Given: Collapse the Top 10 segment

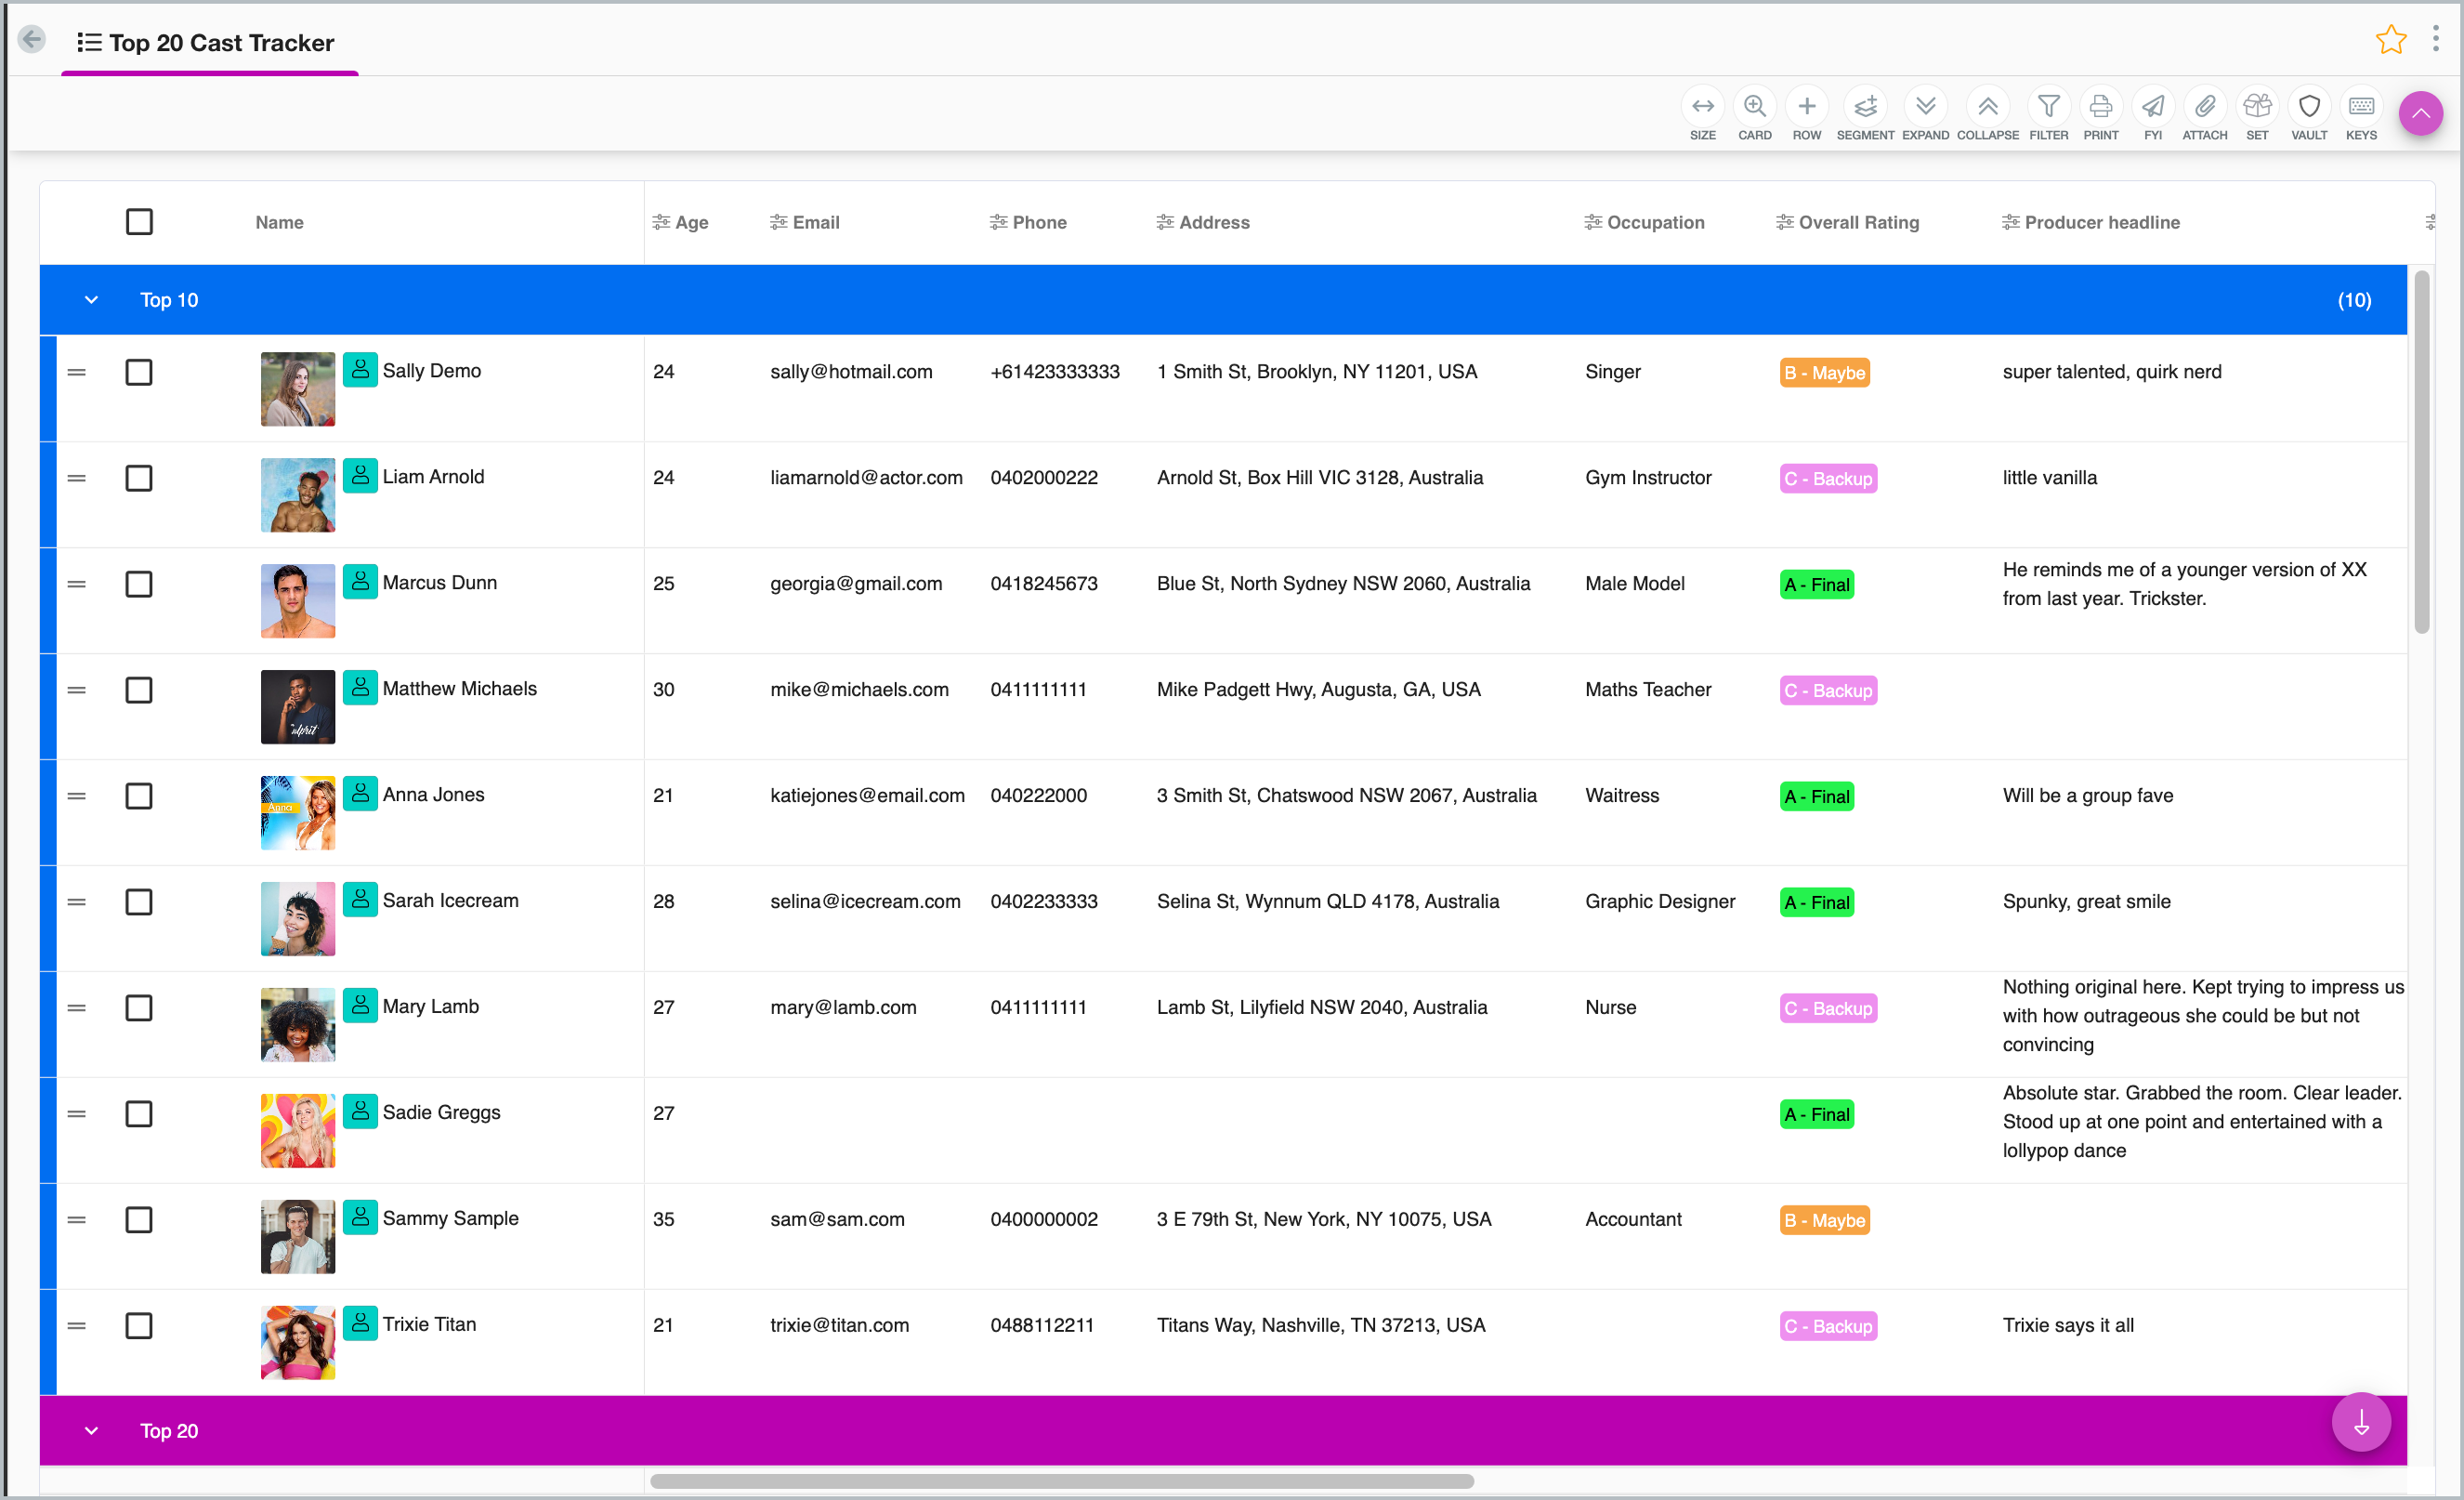Looking at the screenshot, I should [91, 300].
